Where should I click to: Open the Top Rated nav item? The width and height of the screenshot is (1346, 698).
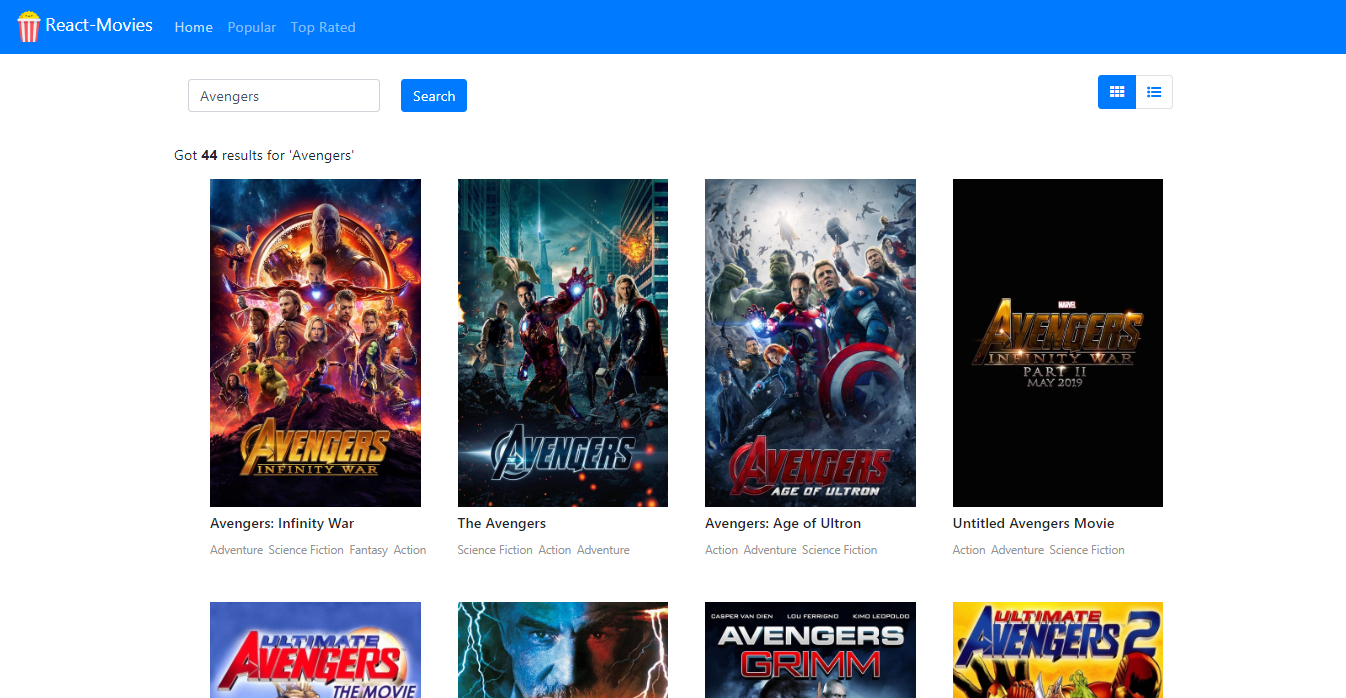[323, 27]
